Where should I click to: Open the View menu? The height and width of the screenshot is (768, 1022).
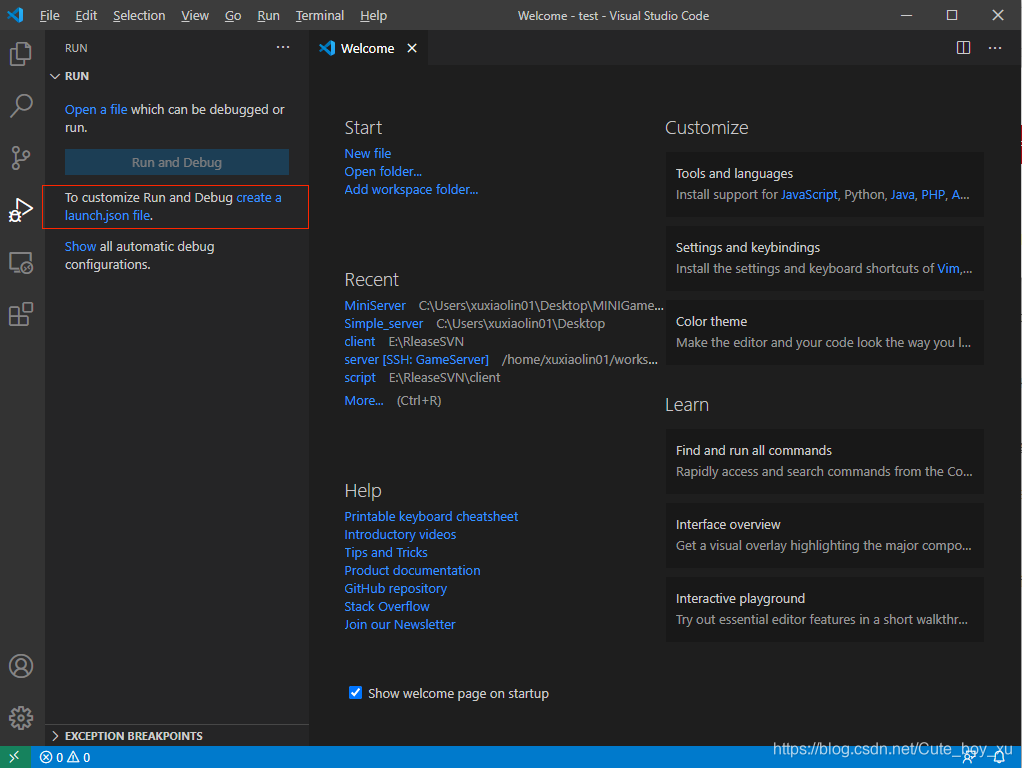(x=195, y=16)
